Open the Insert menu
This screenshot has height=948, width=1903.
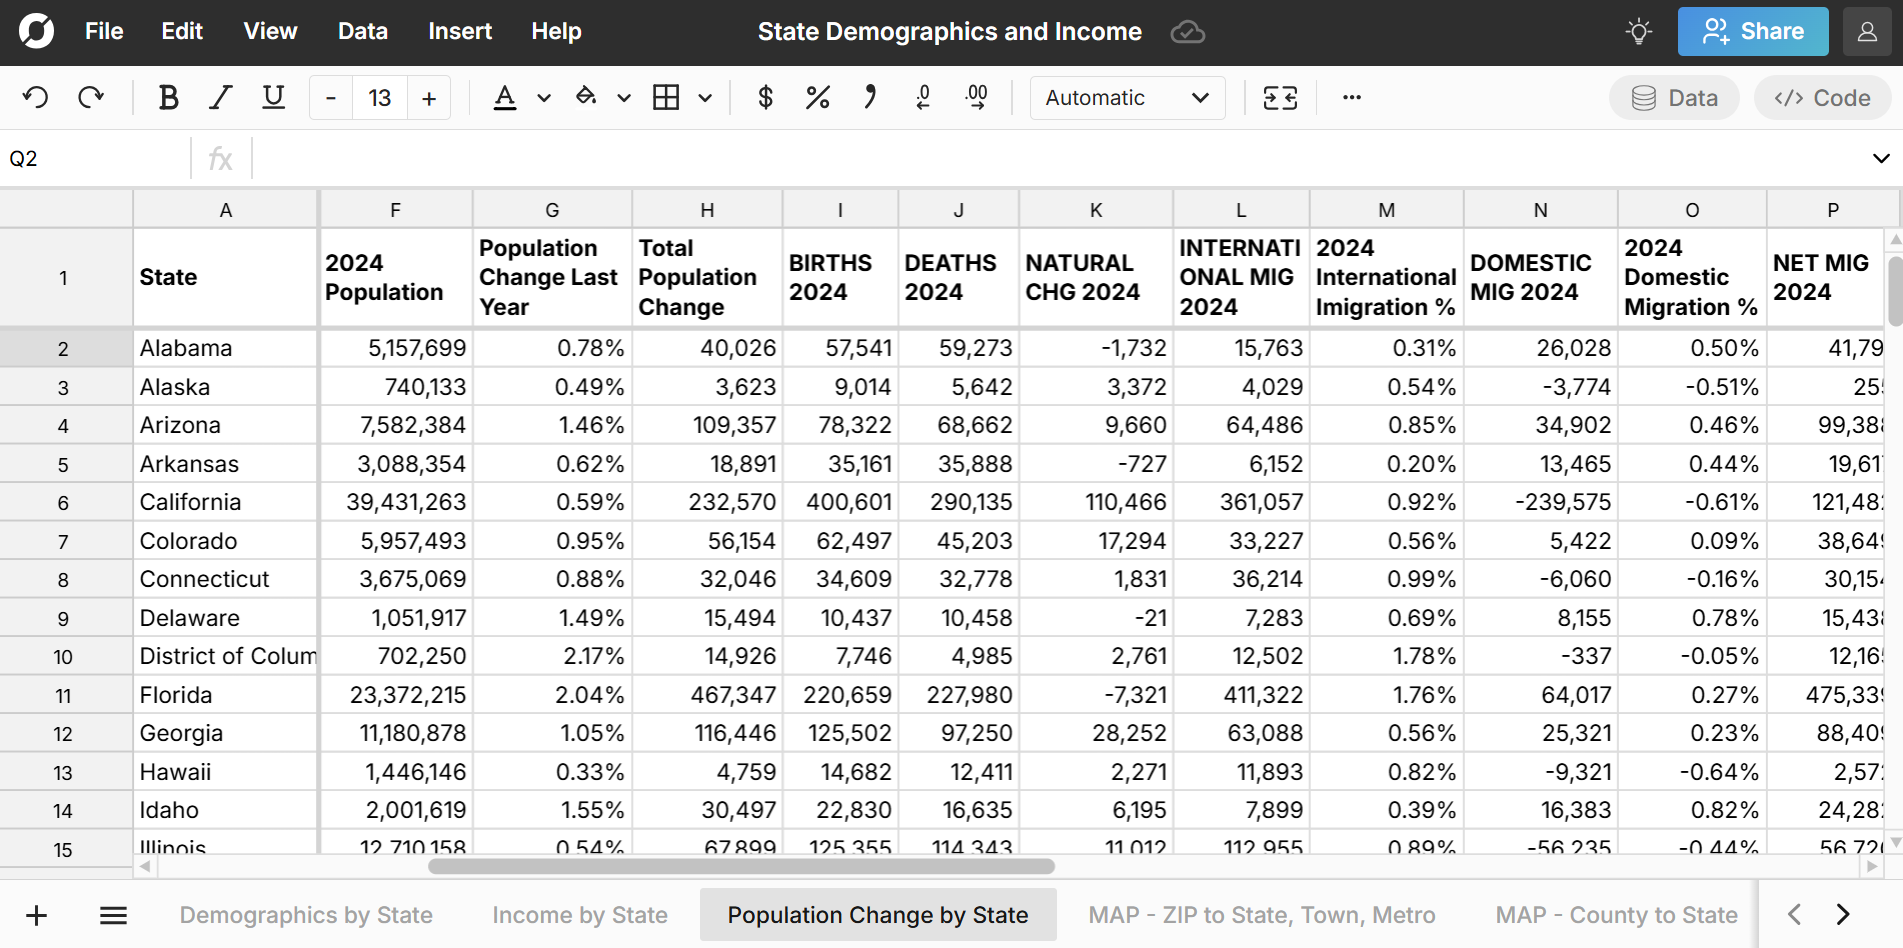[x=459, y=32]
